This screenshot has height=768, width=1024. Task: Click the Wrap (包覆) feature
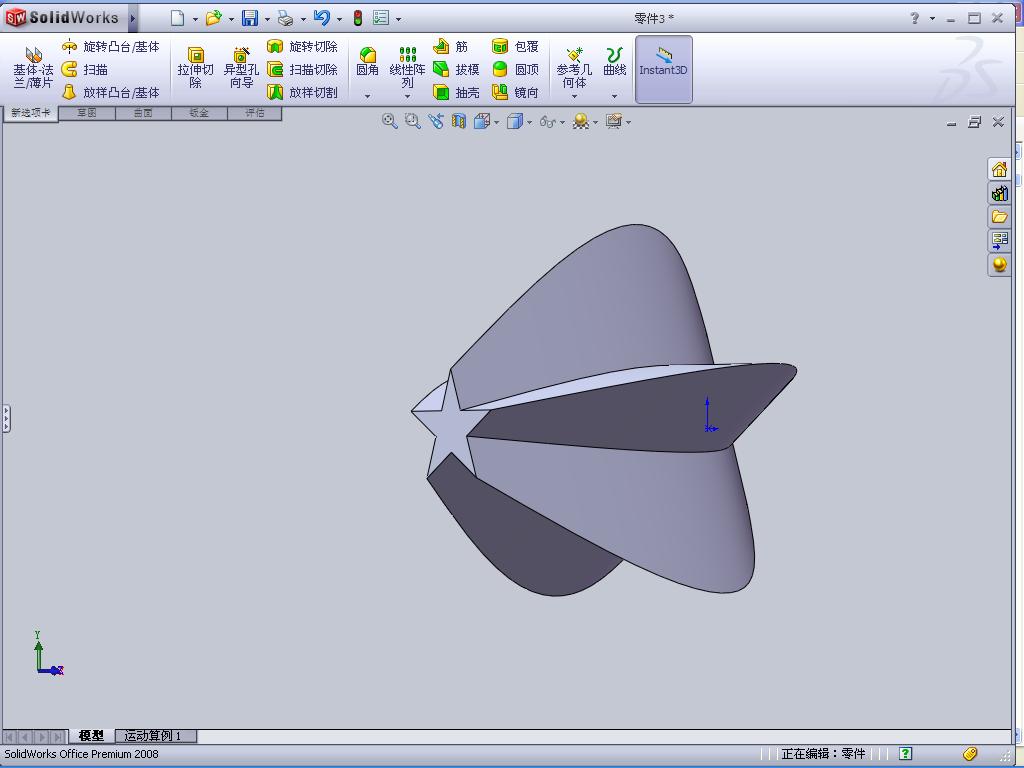(x=515, y=46)
